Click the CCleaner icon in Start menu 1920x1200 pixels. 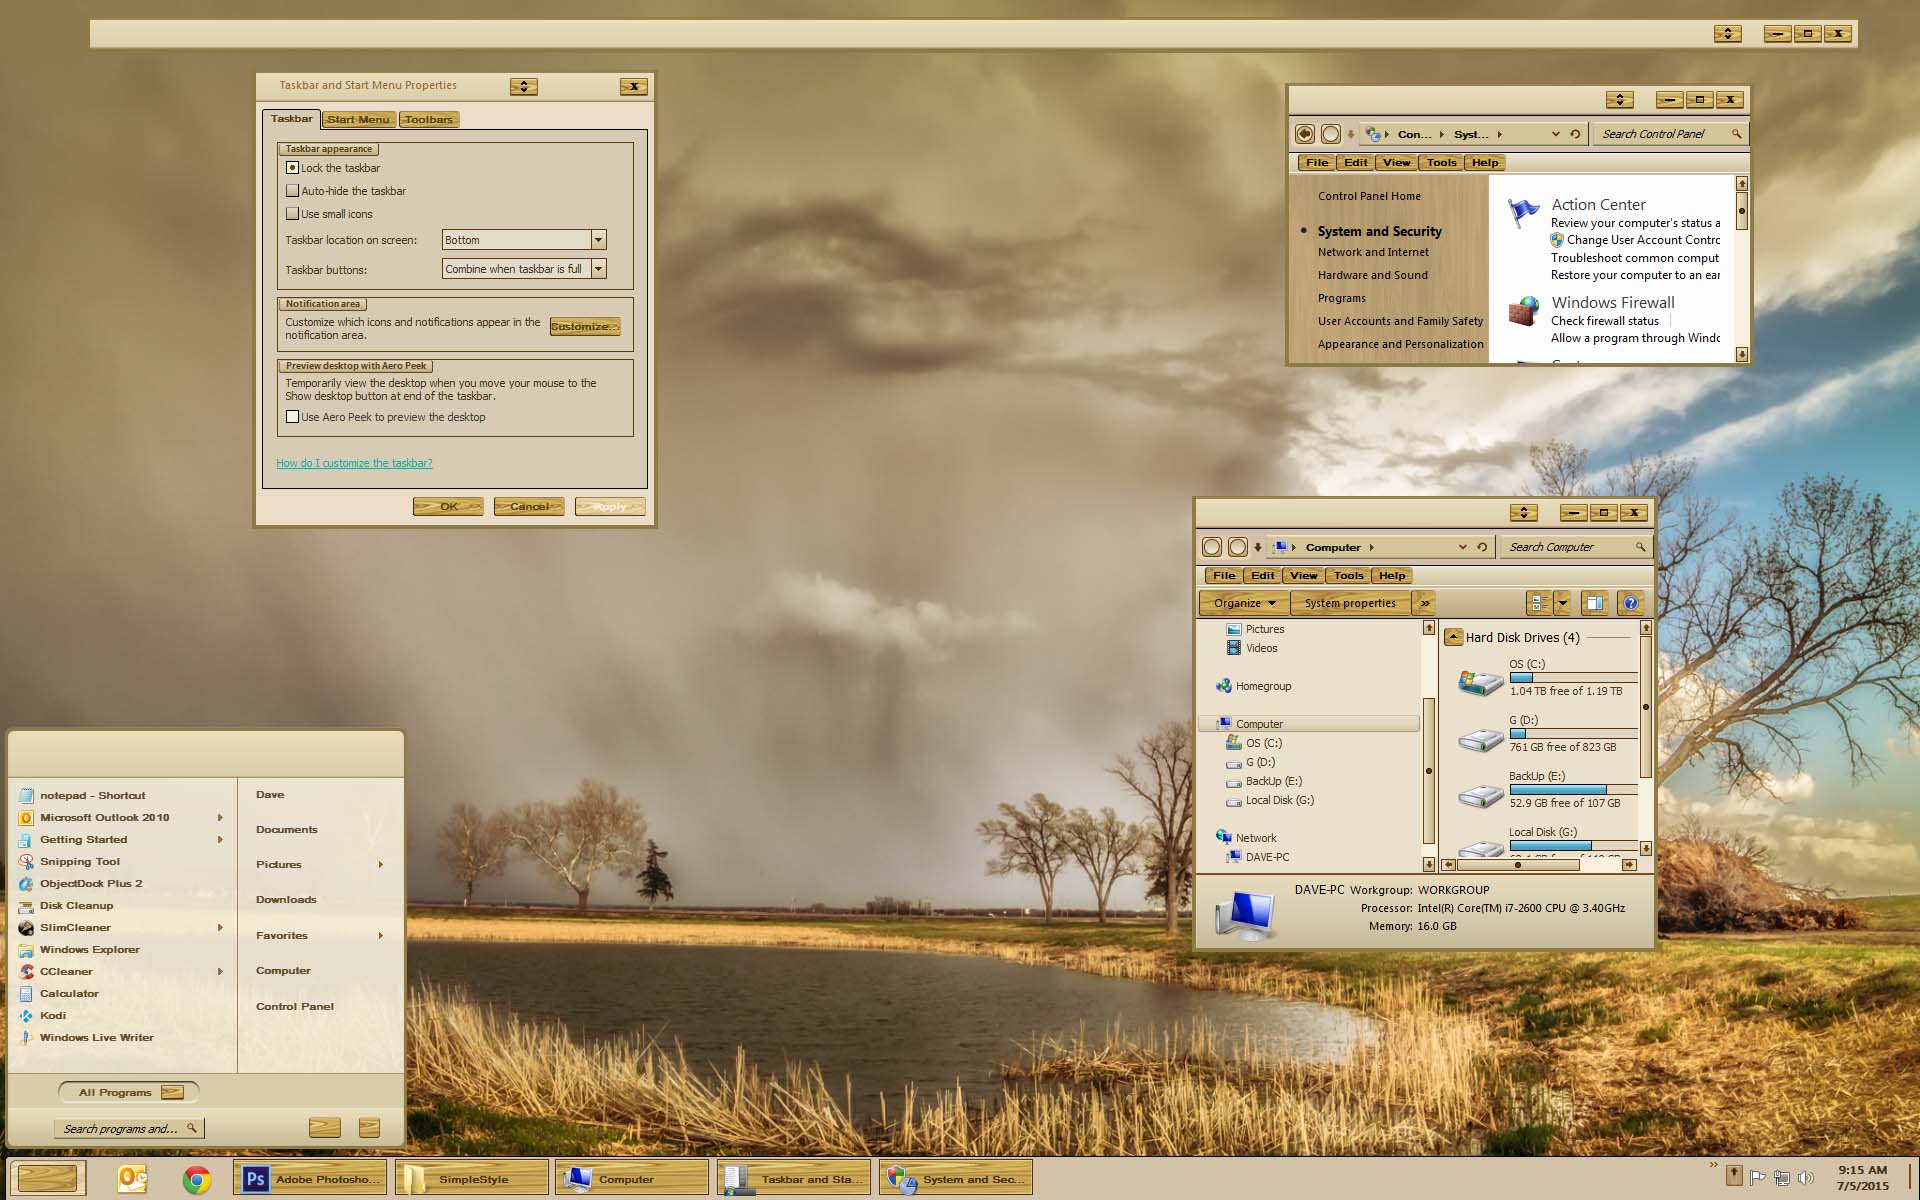[26, 971]
